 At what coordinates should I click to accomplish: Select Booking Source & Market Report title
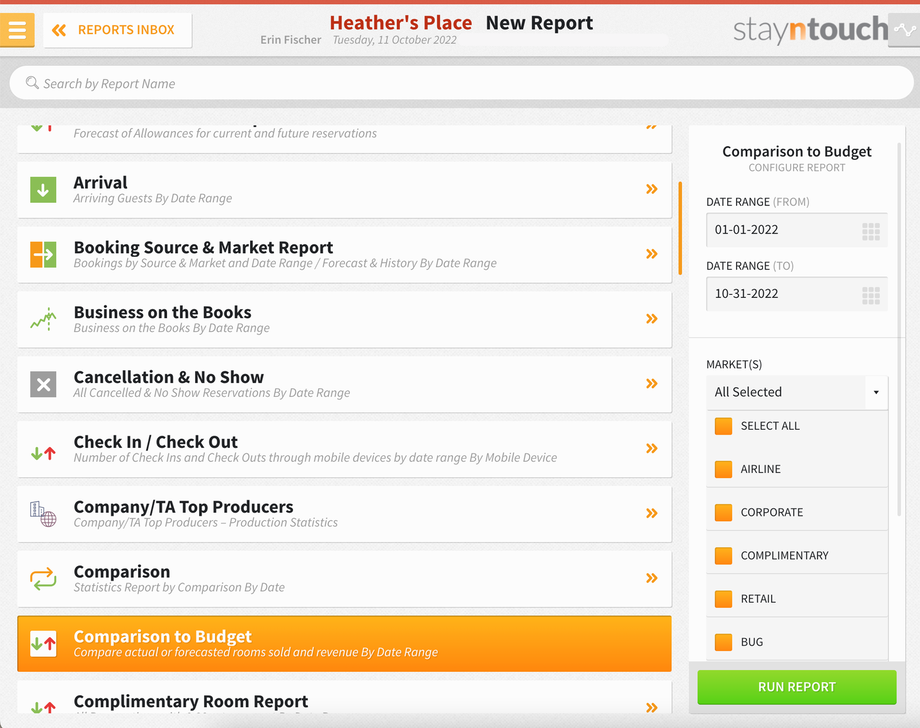pyautogui.click(x=203, y=248)
